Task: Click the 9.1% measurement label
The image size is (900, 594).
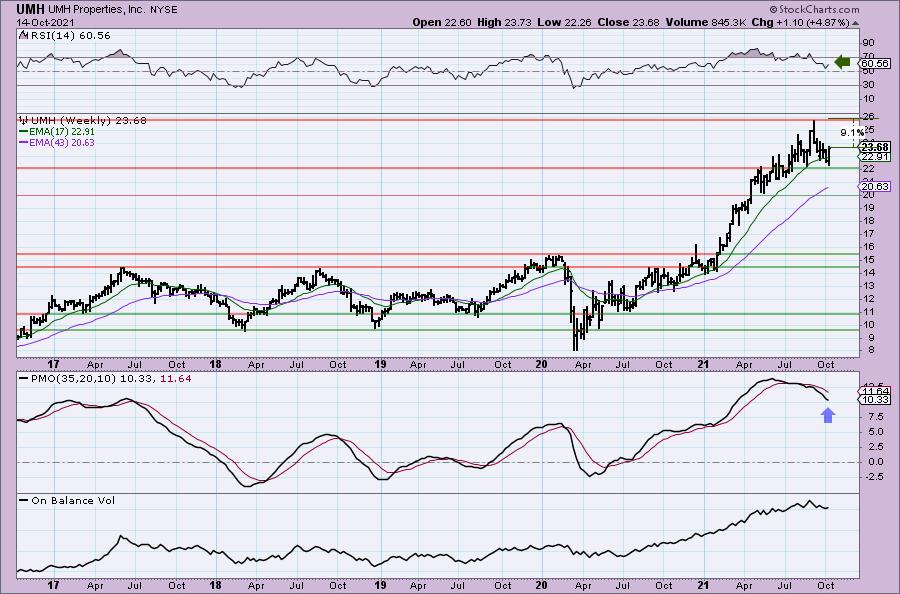Action: point(852,133)
